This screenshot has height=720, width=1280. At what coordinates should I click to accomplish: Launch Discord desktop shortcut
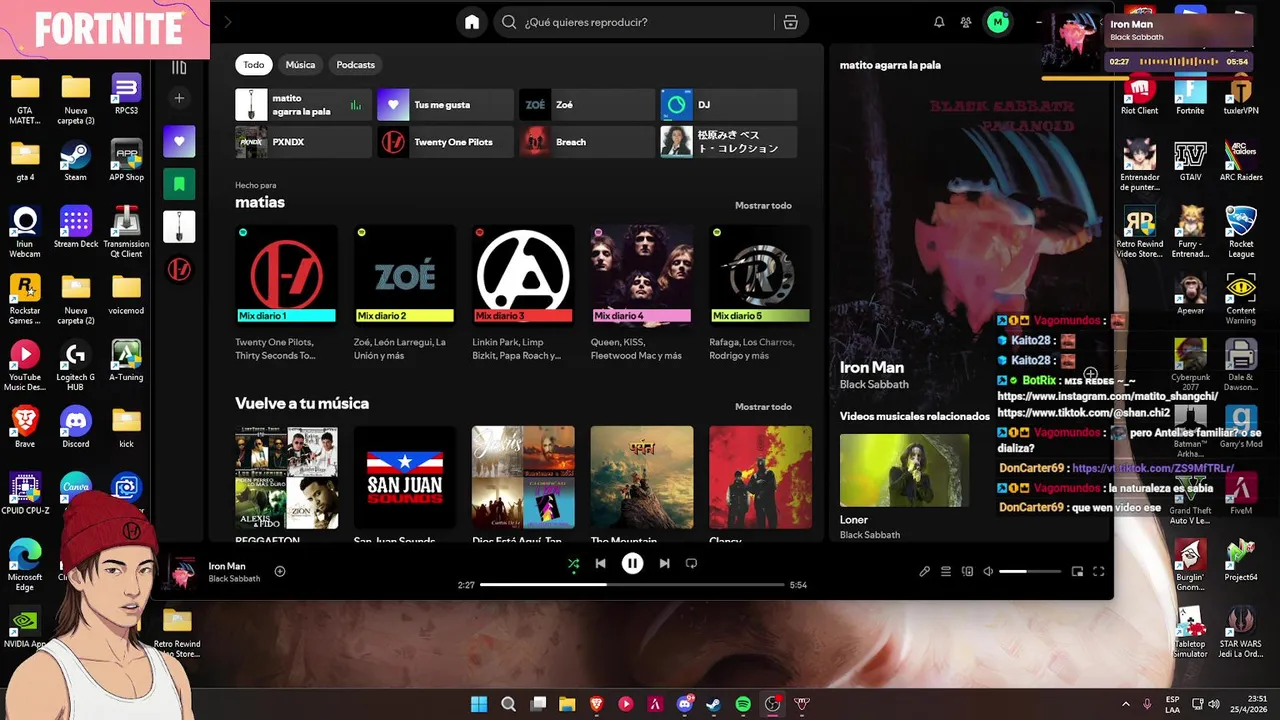pyautogui.click(x=75, y=427)
